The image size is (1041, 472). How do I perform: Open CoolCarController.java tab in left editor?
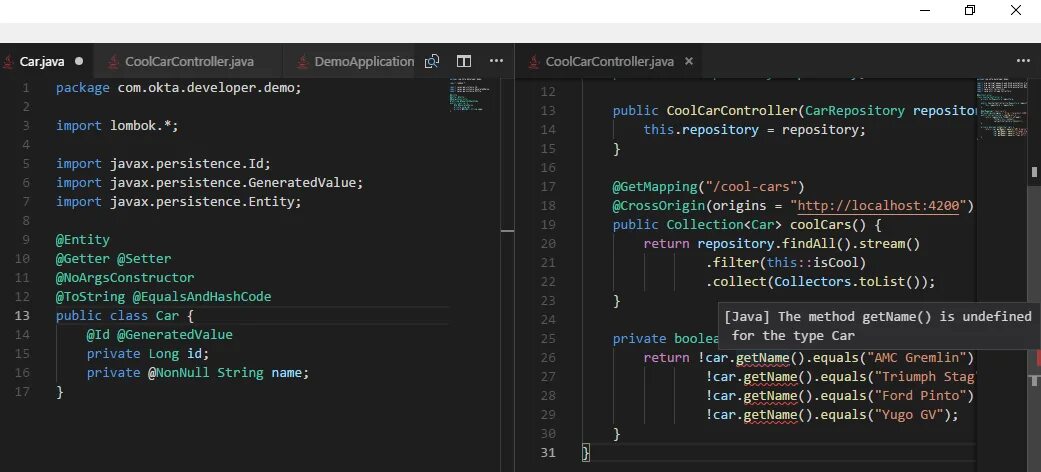[x=189, y=62]
